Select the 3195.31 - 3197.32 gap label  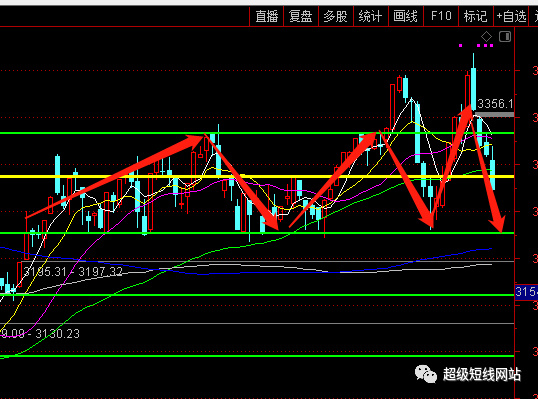tap(73, 272)
